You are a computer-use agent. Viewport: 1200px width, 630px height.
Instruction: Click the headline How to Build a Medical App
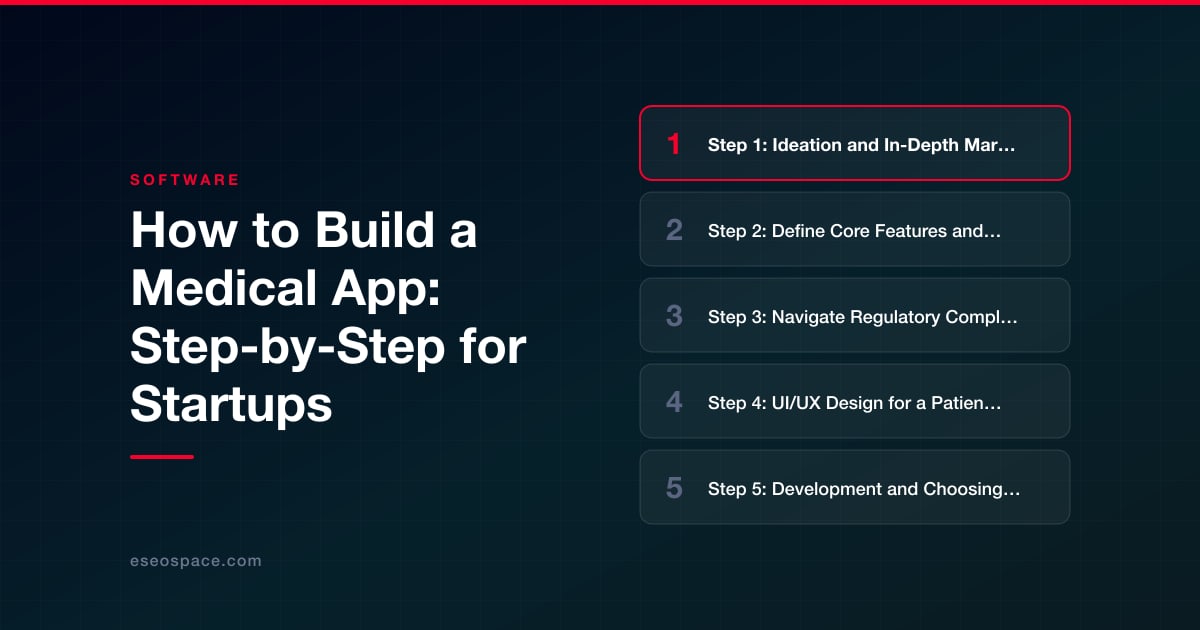click(329, 317)
